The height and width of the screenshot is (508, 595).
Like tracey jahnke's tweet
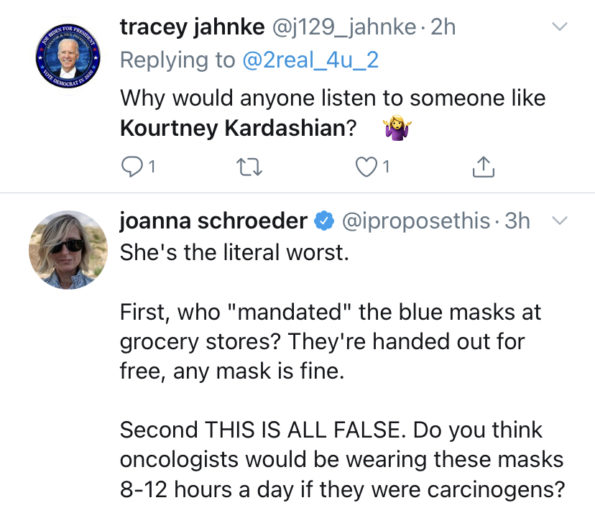click(366, 167)
